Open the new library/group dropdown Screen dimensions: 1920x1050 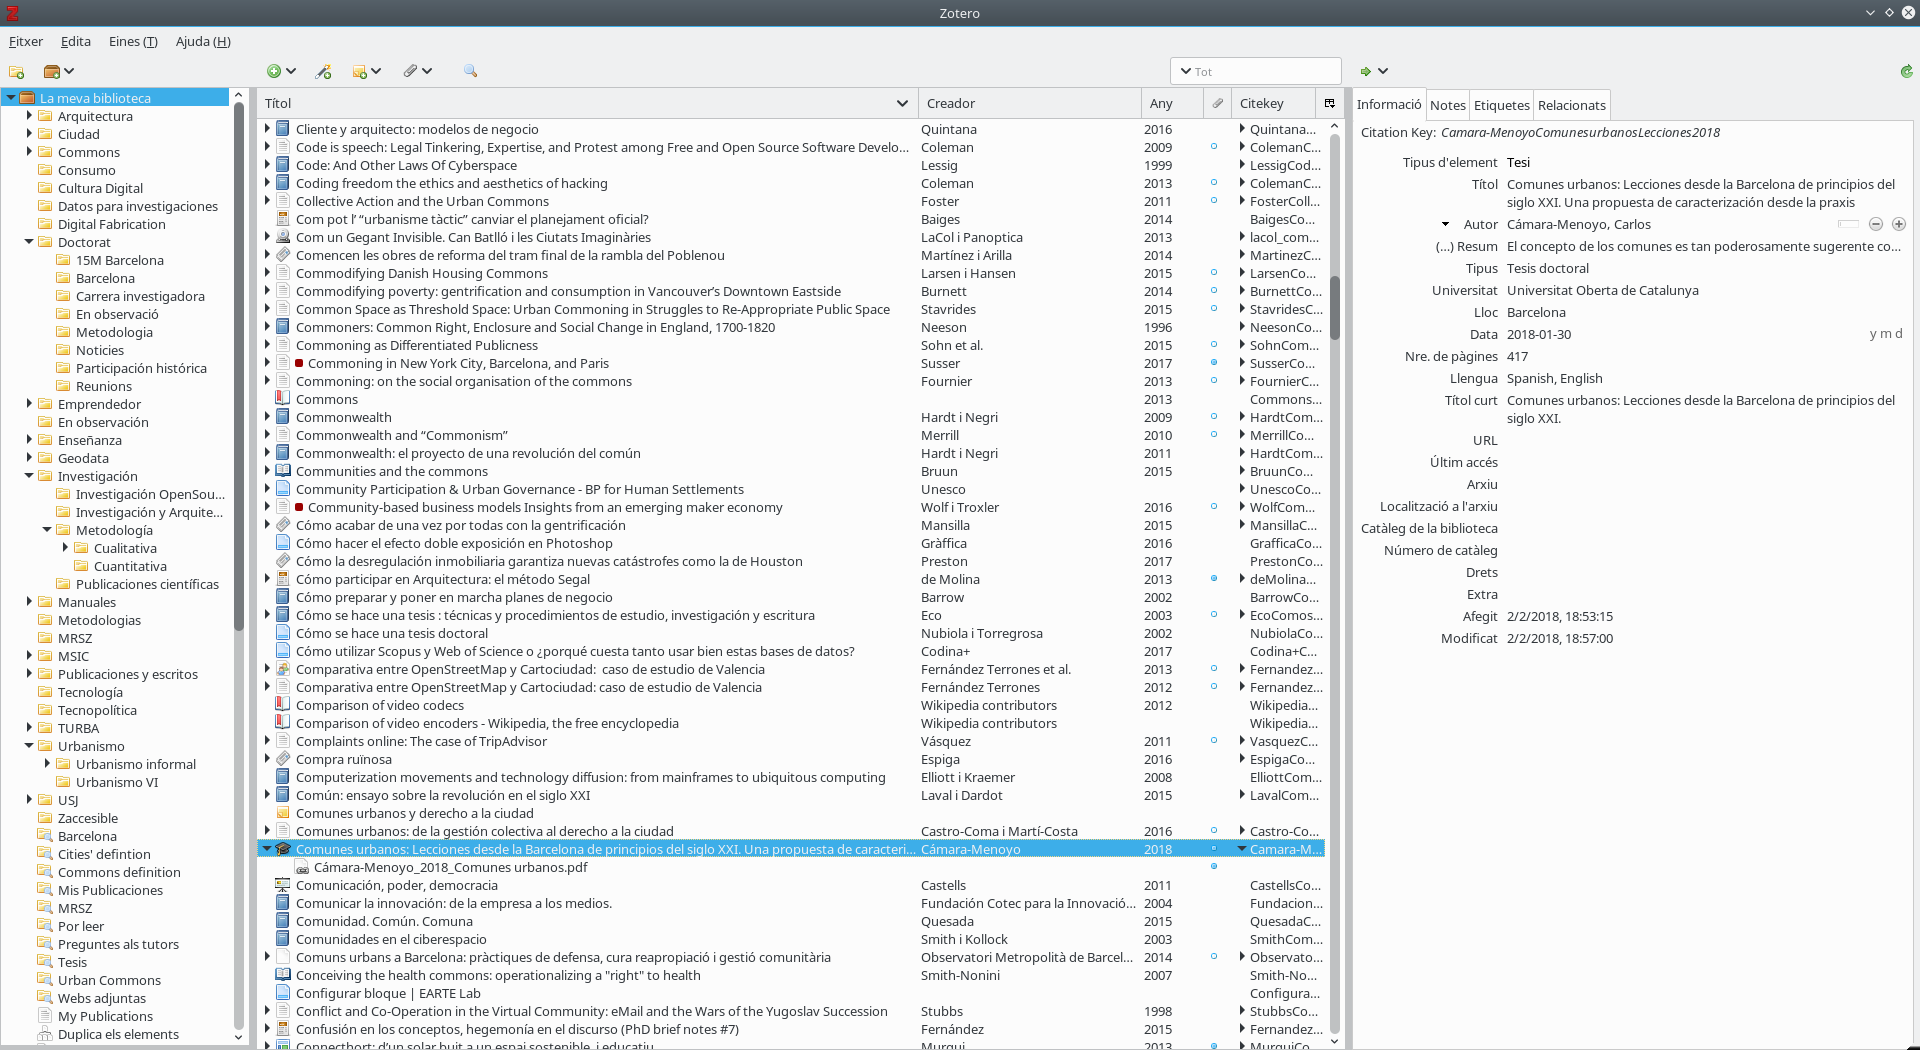[59, 71]
